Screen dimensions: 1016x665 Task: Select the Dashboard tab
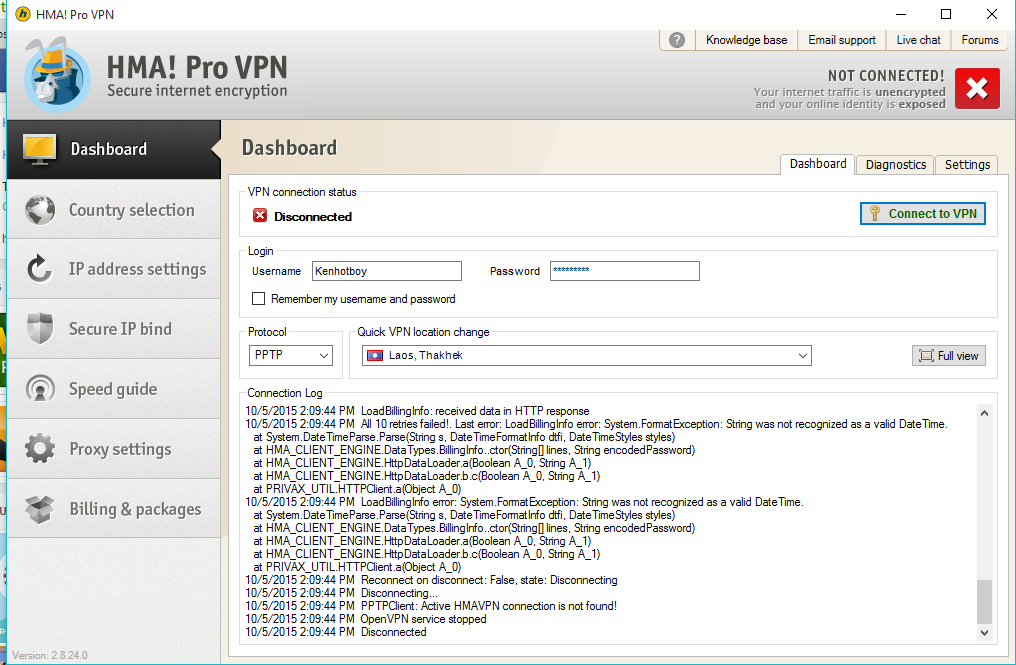[818, 164]
